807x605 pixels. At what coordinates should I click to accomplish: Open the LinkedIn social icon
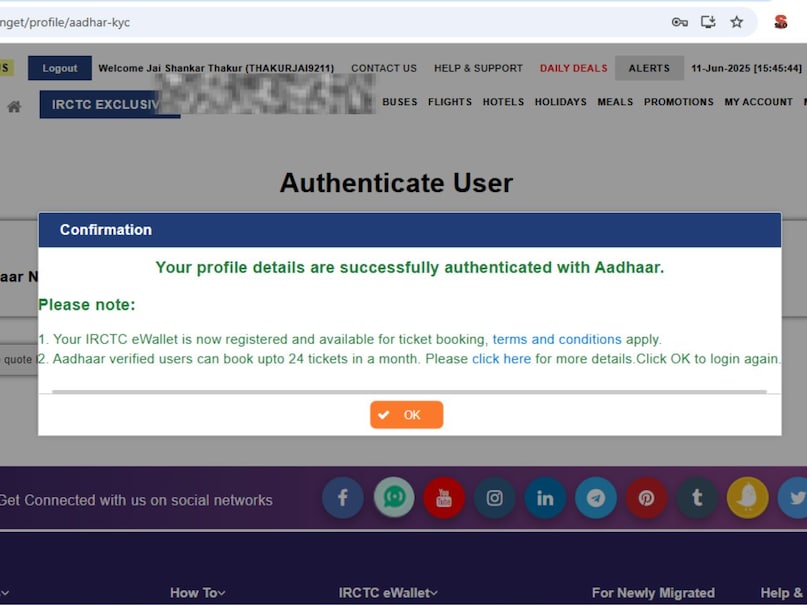[x=545, y=497]
